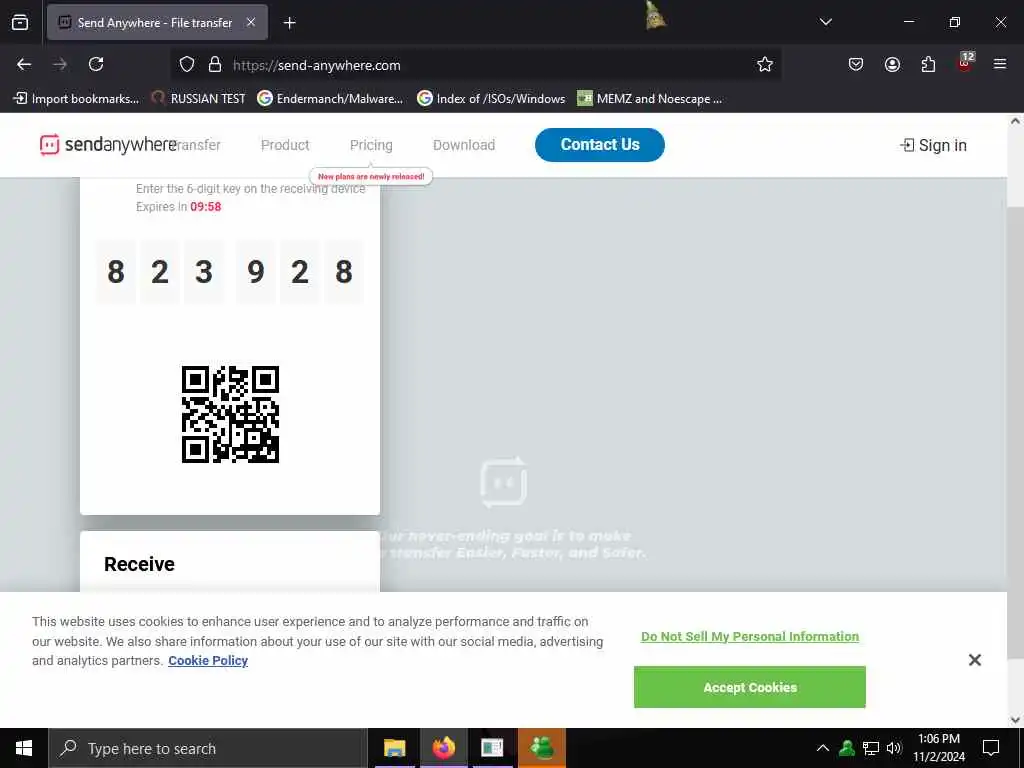Open MEMZ and Noescape bookmark
The height and width of the screenshot is (768, 1024).
650,99
